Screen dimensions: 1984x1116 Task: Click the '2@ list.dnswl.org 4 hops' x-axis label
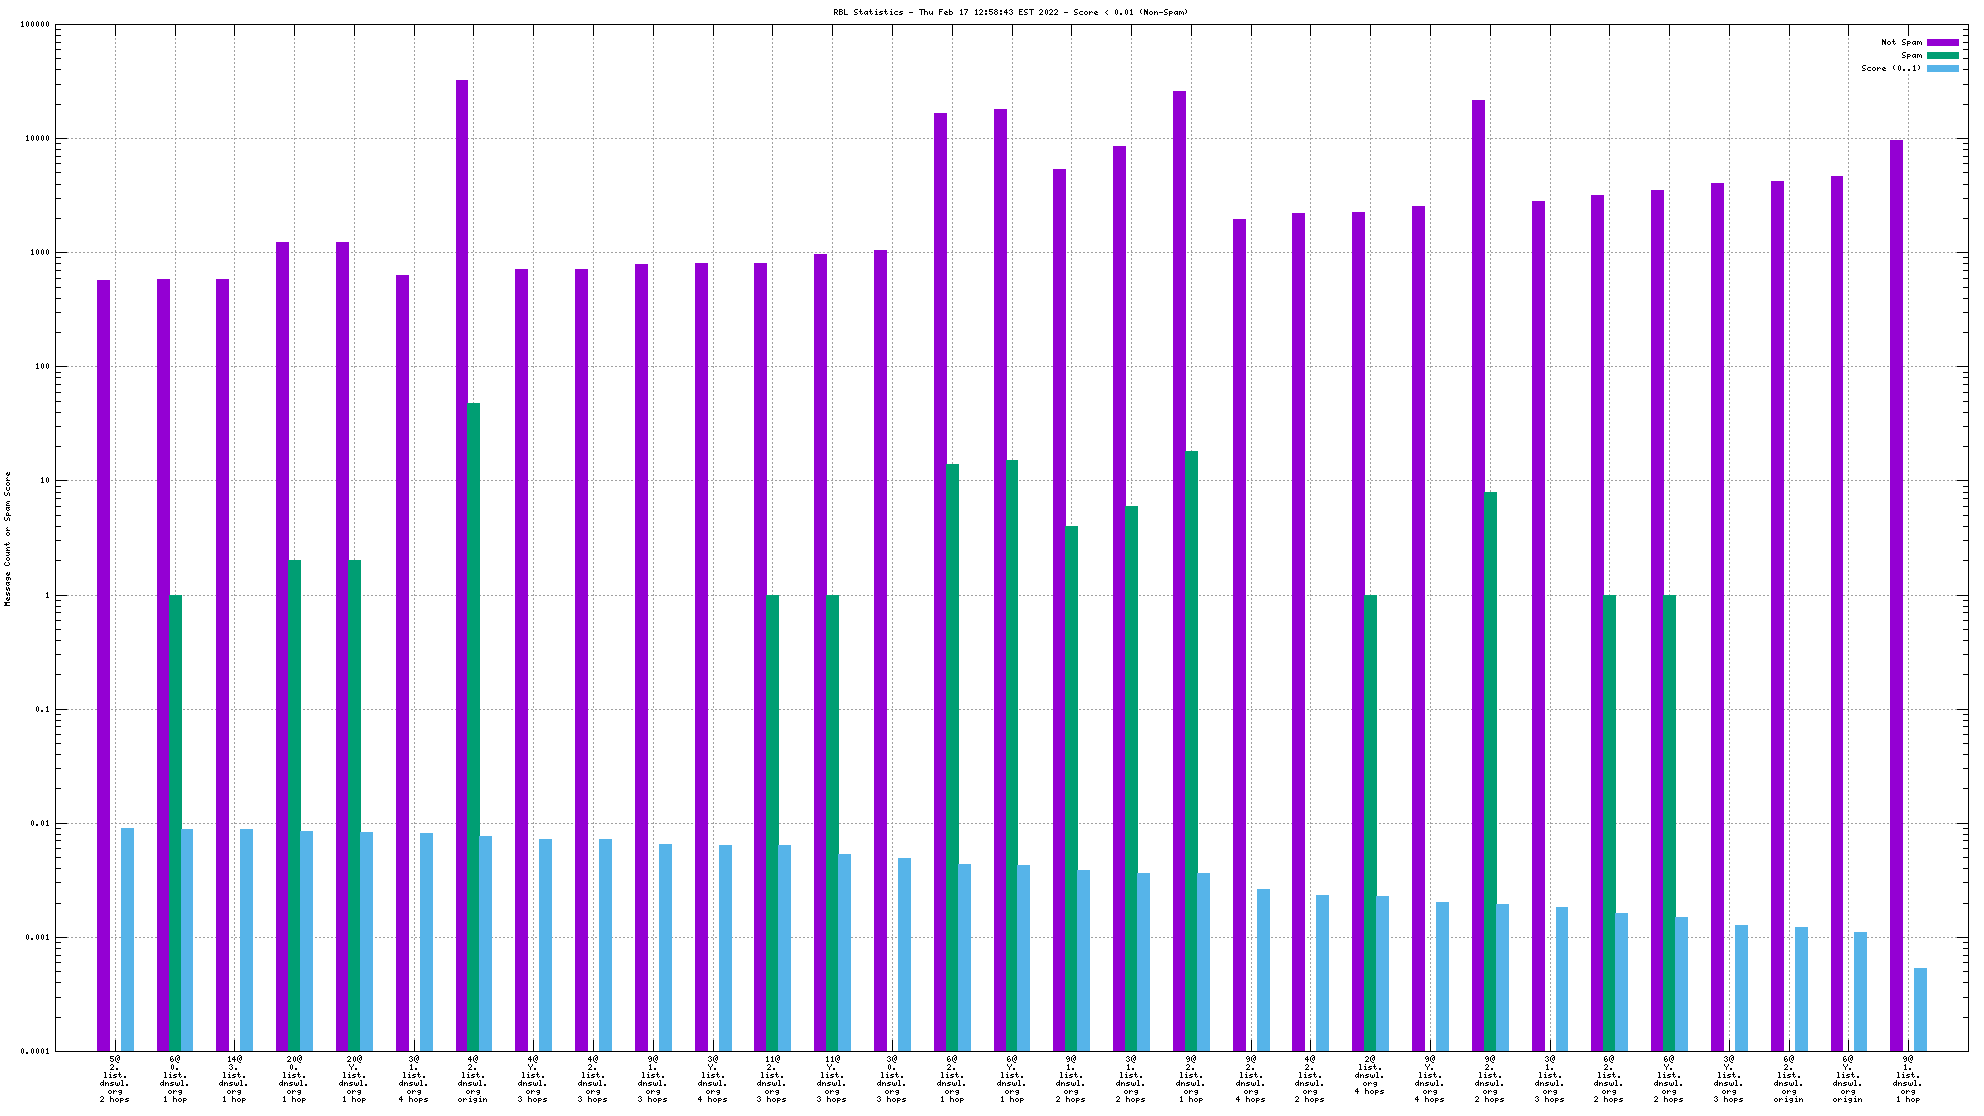point(1370,1074)
